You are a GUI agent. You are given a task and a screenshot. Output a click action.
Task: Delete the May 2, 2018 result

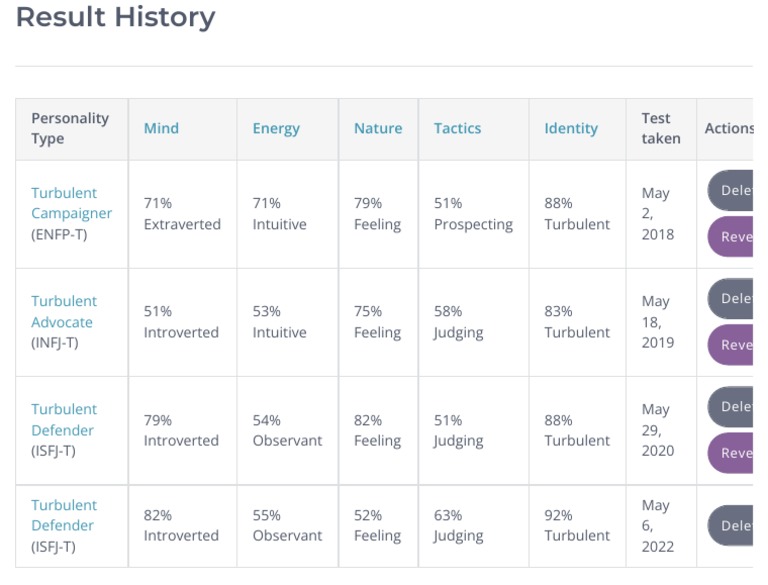tap(733, 191)
